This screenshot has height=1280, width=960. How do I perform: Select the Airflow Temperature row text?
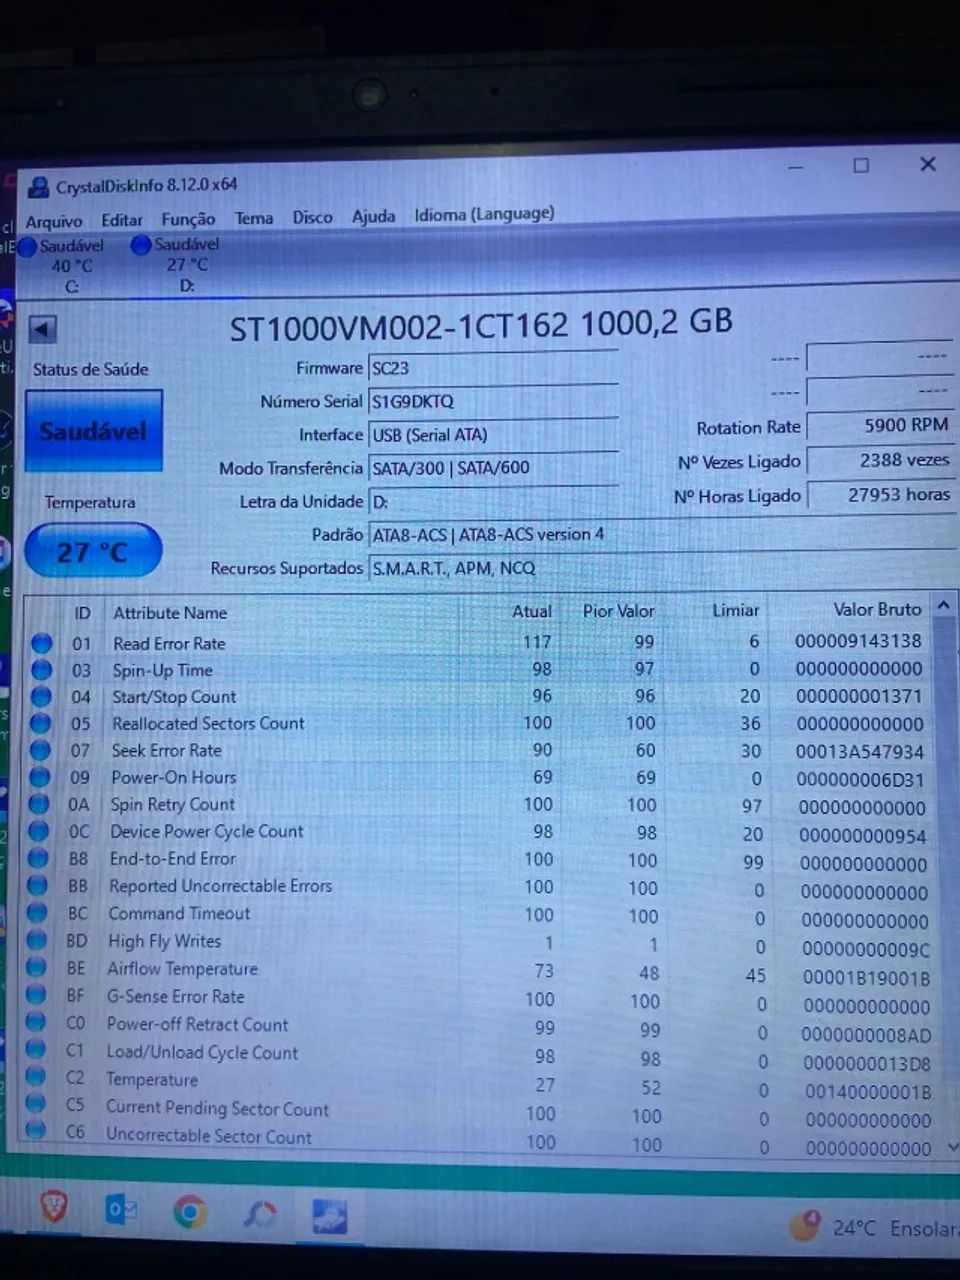[x=183, y=969]
